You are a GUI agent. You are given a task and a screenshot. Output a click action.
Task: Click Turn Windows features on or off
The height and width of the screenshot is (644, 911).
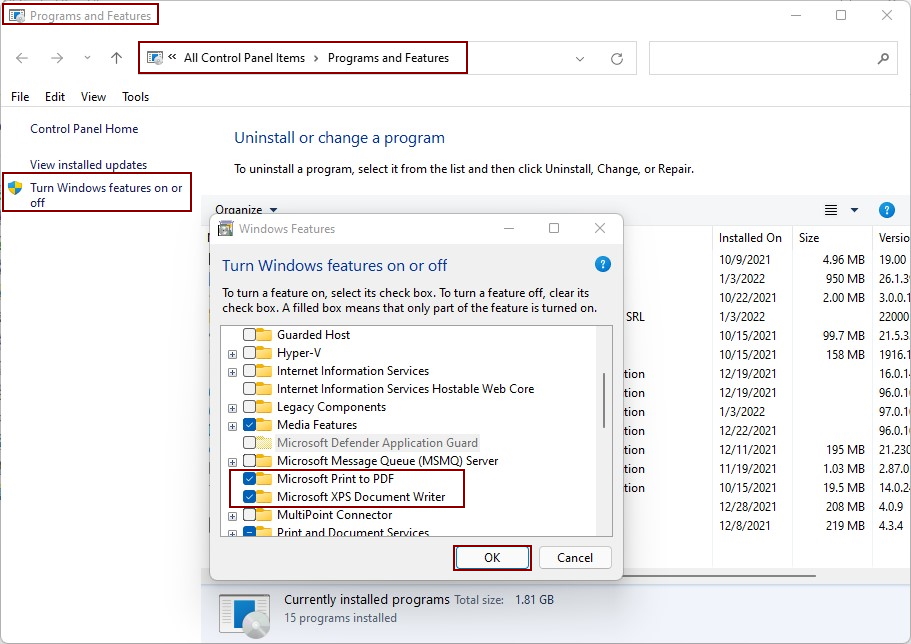(x=106, y=195)
